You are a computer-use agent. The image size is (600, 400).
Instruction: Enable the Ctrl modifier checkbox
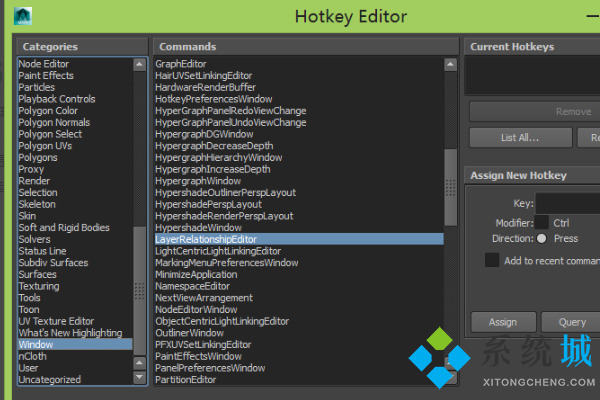coord(541,222)
